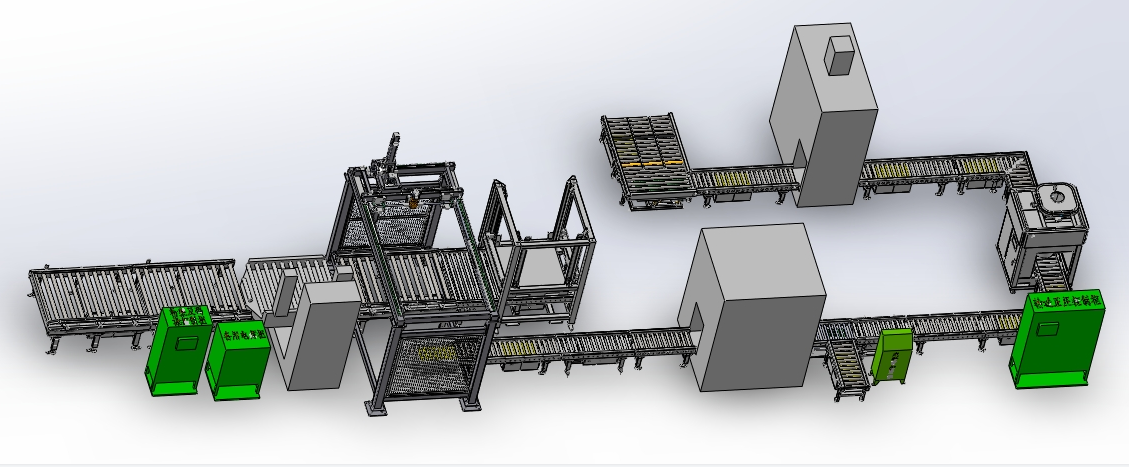Select the long roller conveyor at far left

point(130,297)
